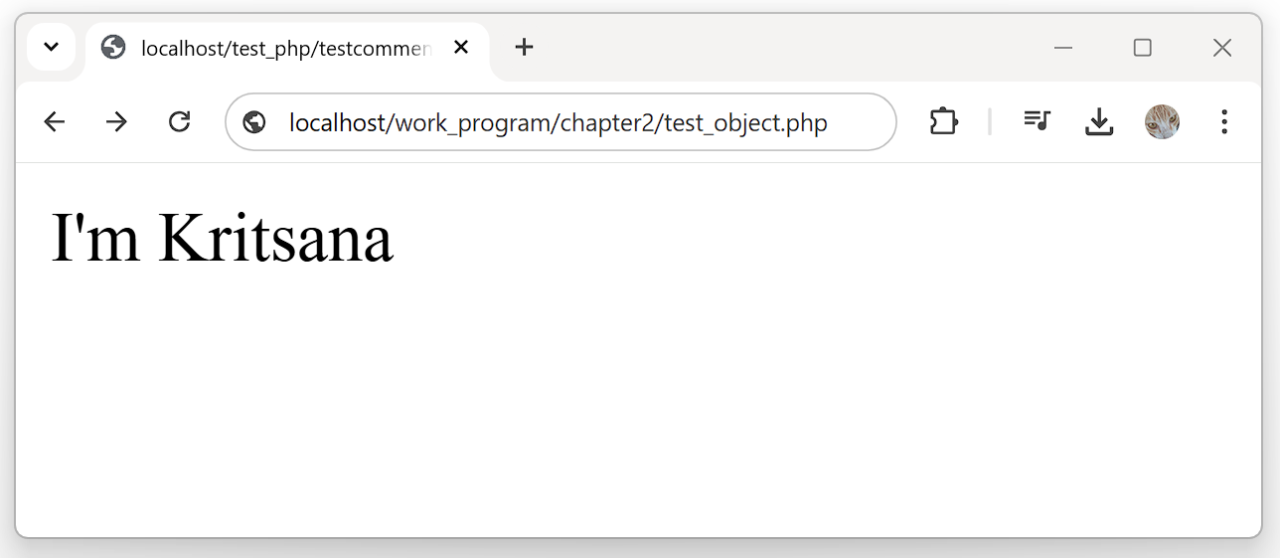The width and height of the screenshot is (1280, 558).
Task: Go forward to the next page
Action: click(x=117, y=122)
